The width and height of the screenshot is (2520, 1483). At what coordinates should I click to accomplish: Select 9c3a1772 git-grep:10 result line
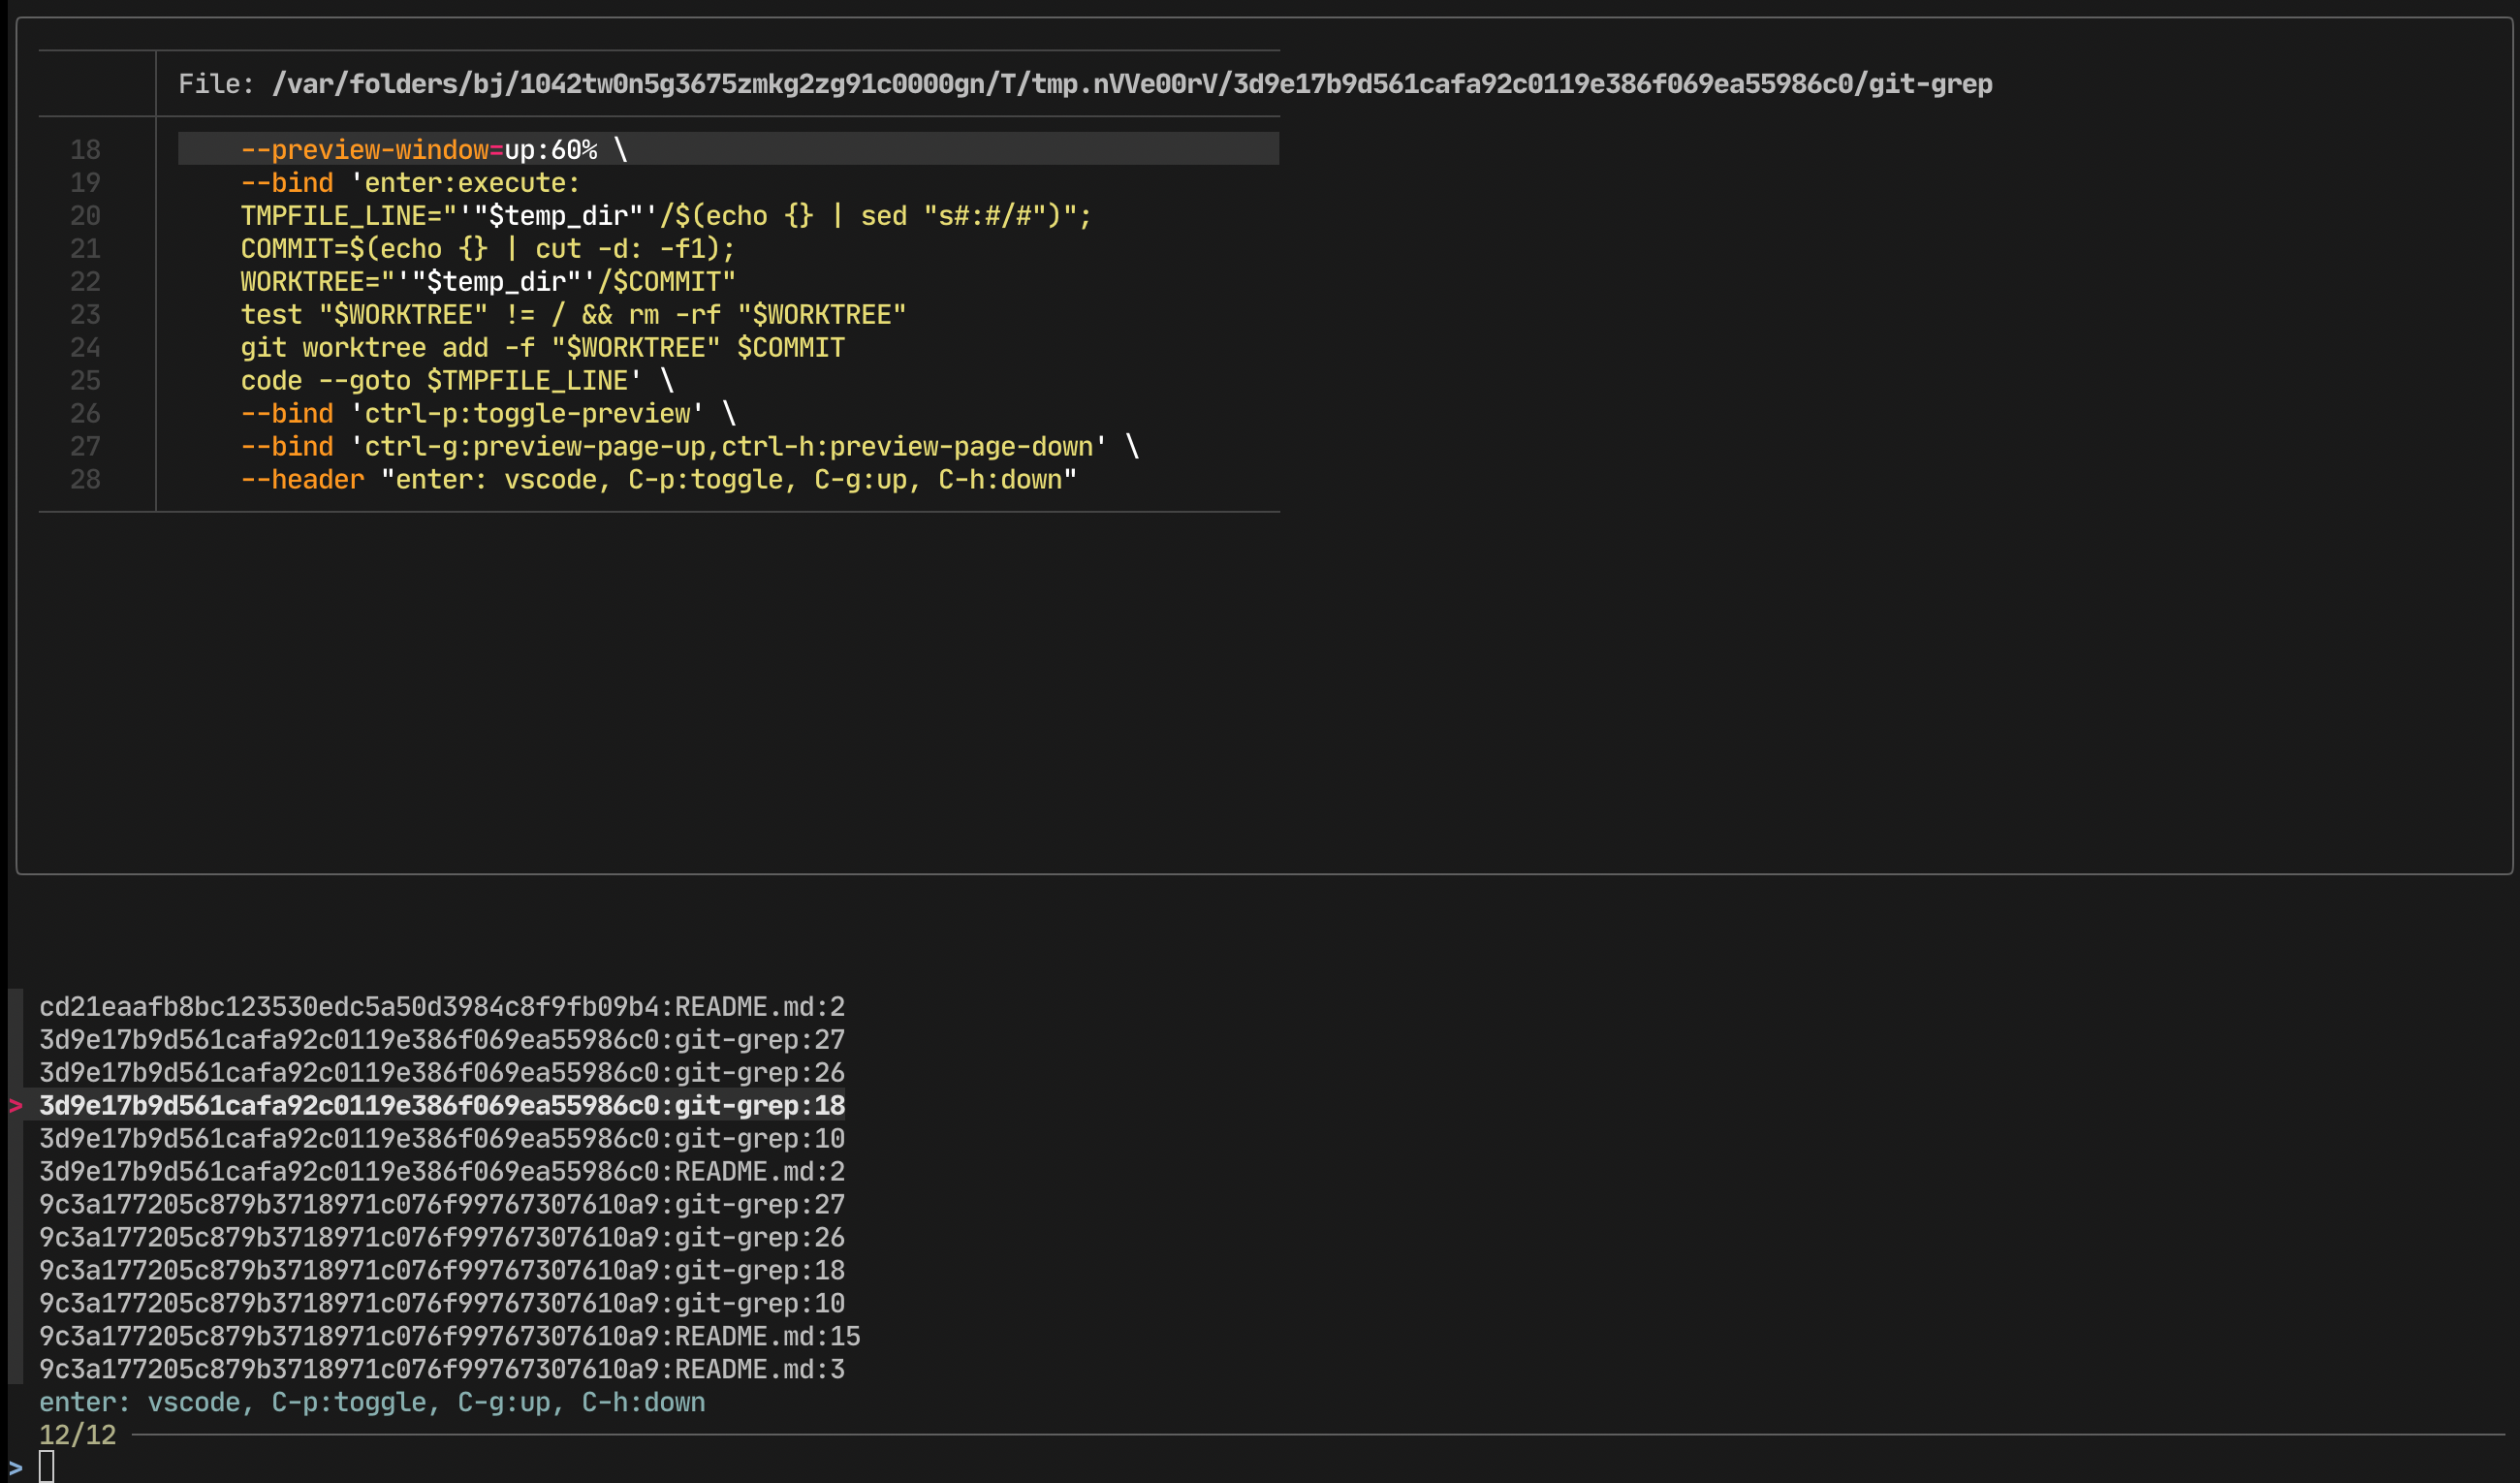(x=441, y=1303)
